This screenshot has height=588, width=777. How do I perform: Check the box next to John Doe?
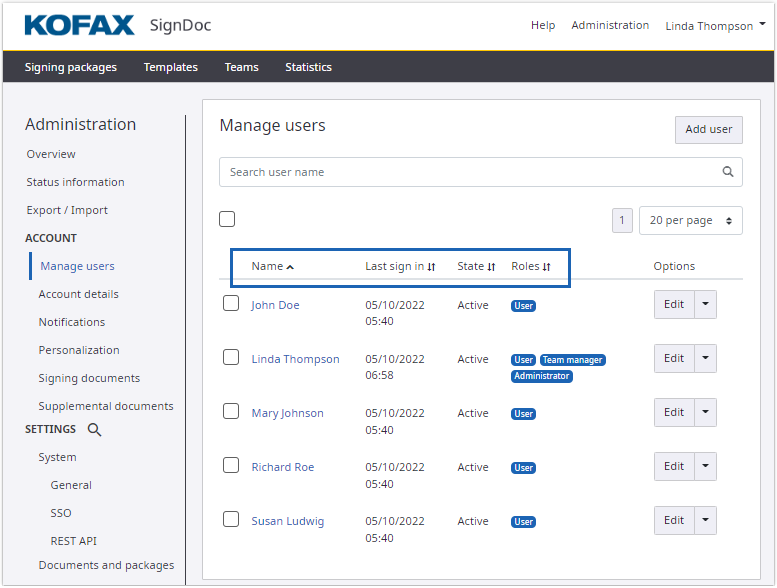231,303
